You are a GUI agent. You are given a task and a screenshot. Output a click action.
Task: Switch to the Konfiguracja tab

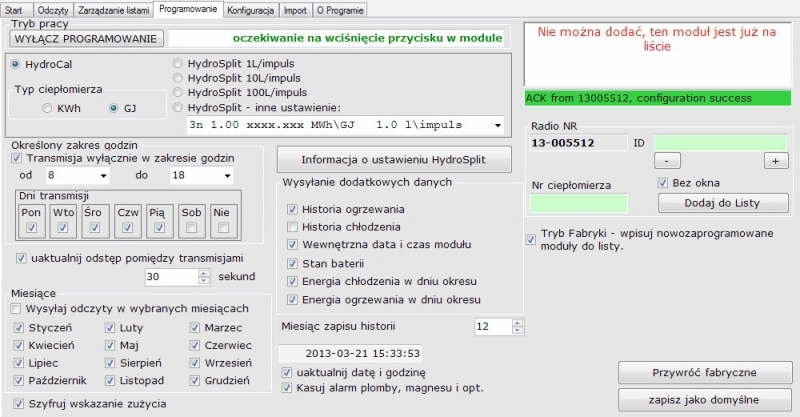click(x=250, y=8)
